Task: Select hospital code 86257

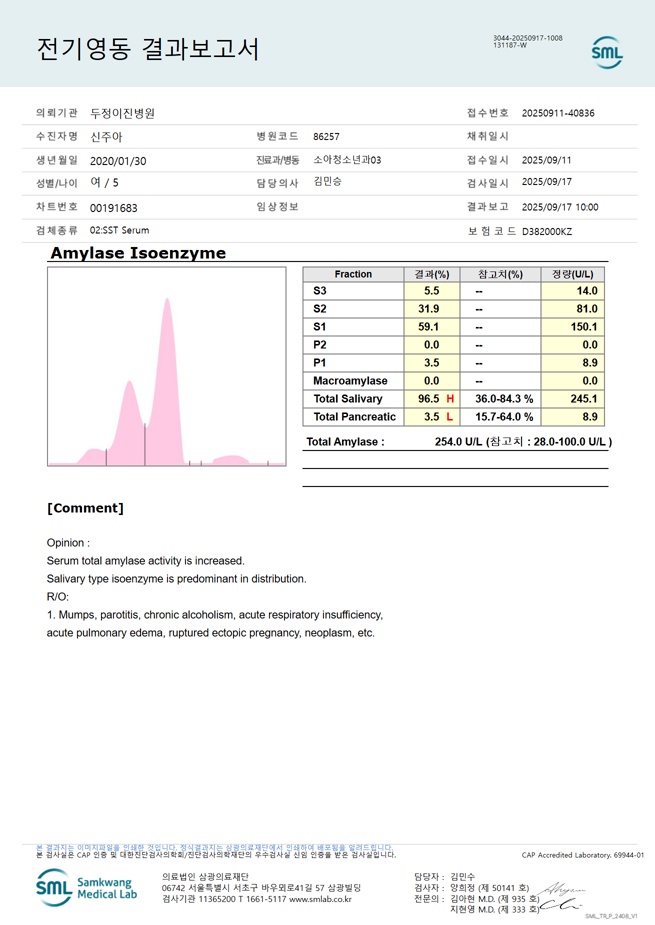Action: tap(326, 137)
